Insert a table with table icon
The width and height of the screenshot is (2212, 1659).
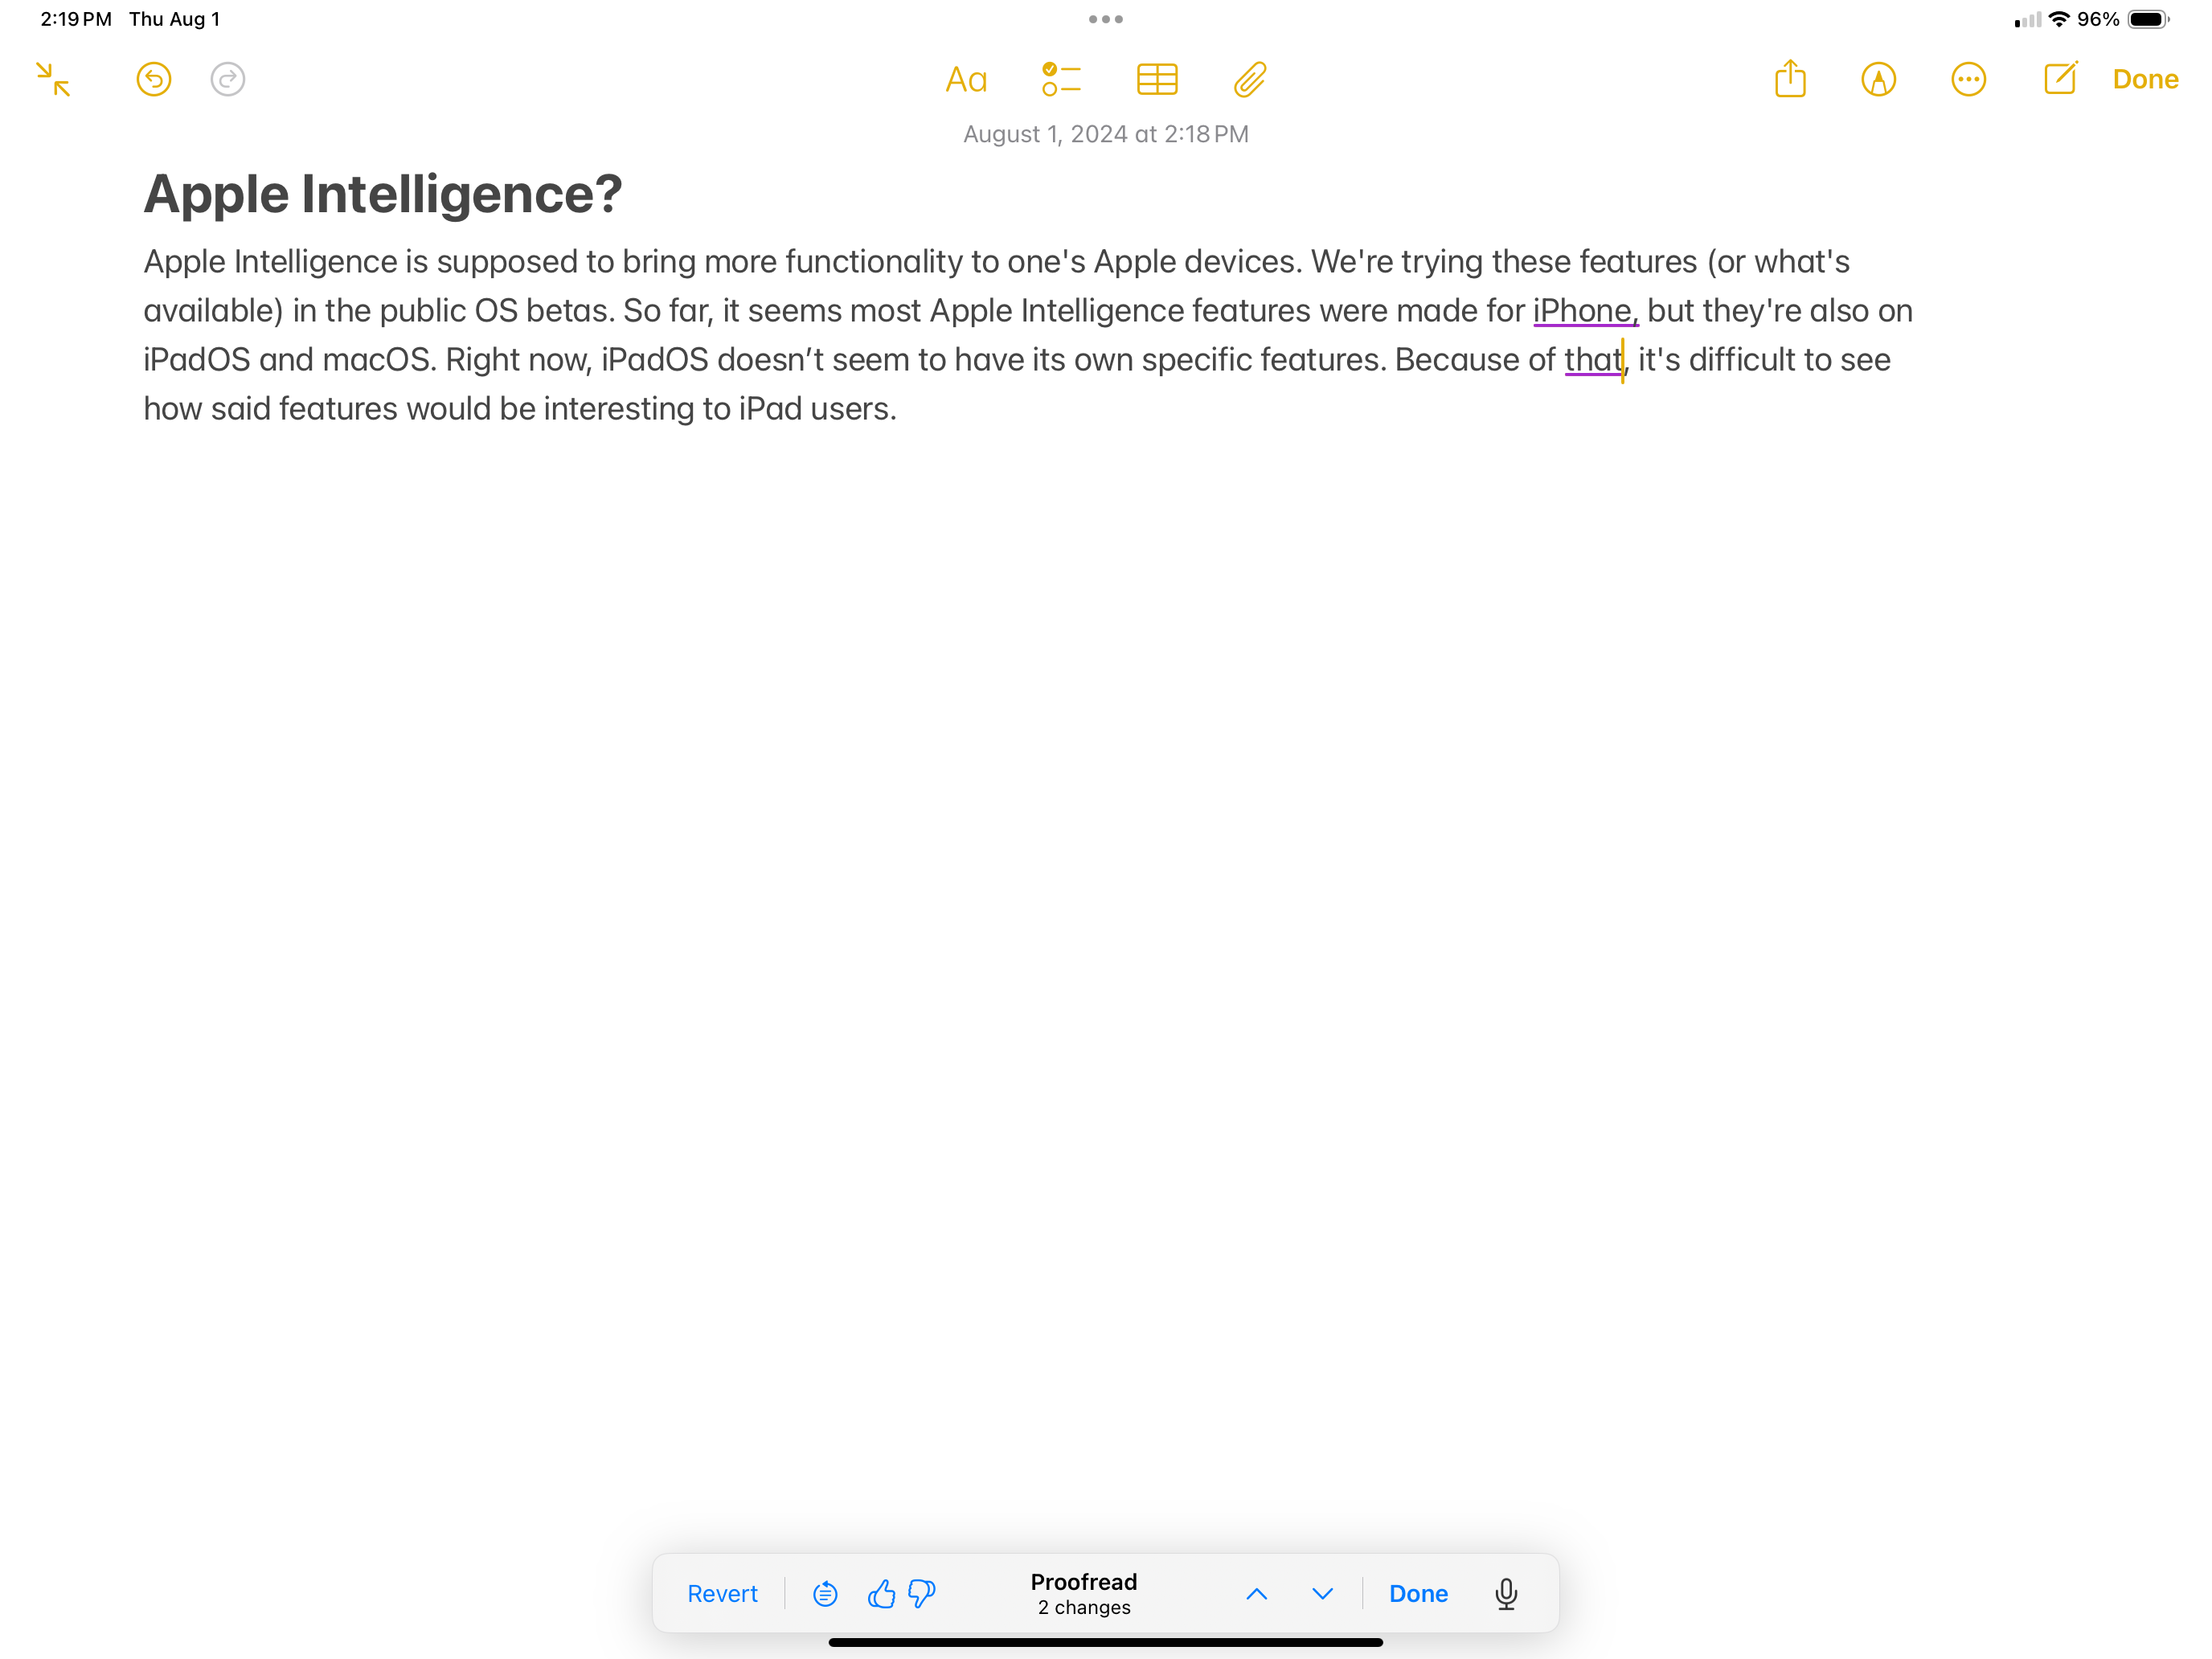point(1157,79)
